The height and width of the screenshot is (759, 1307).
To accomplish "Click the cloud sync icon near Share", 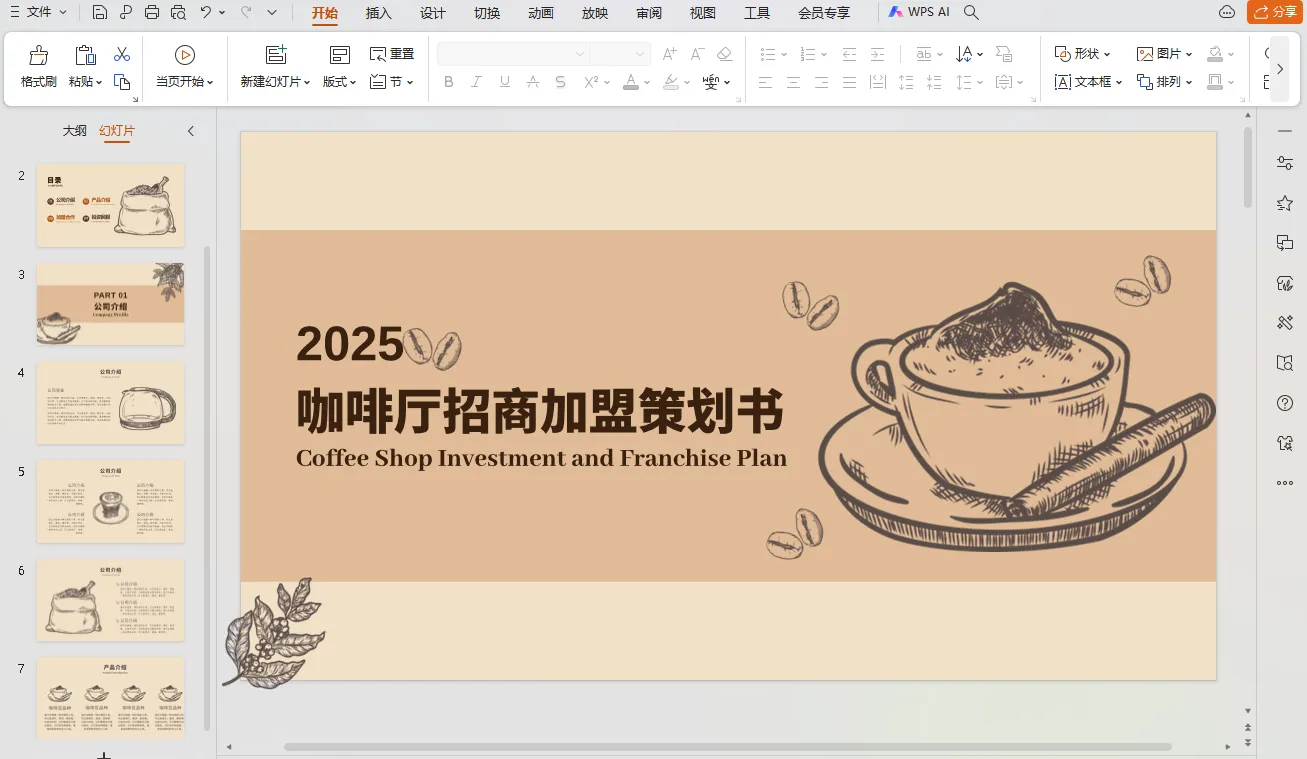I will (x=1227, y=12).
